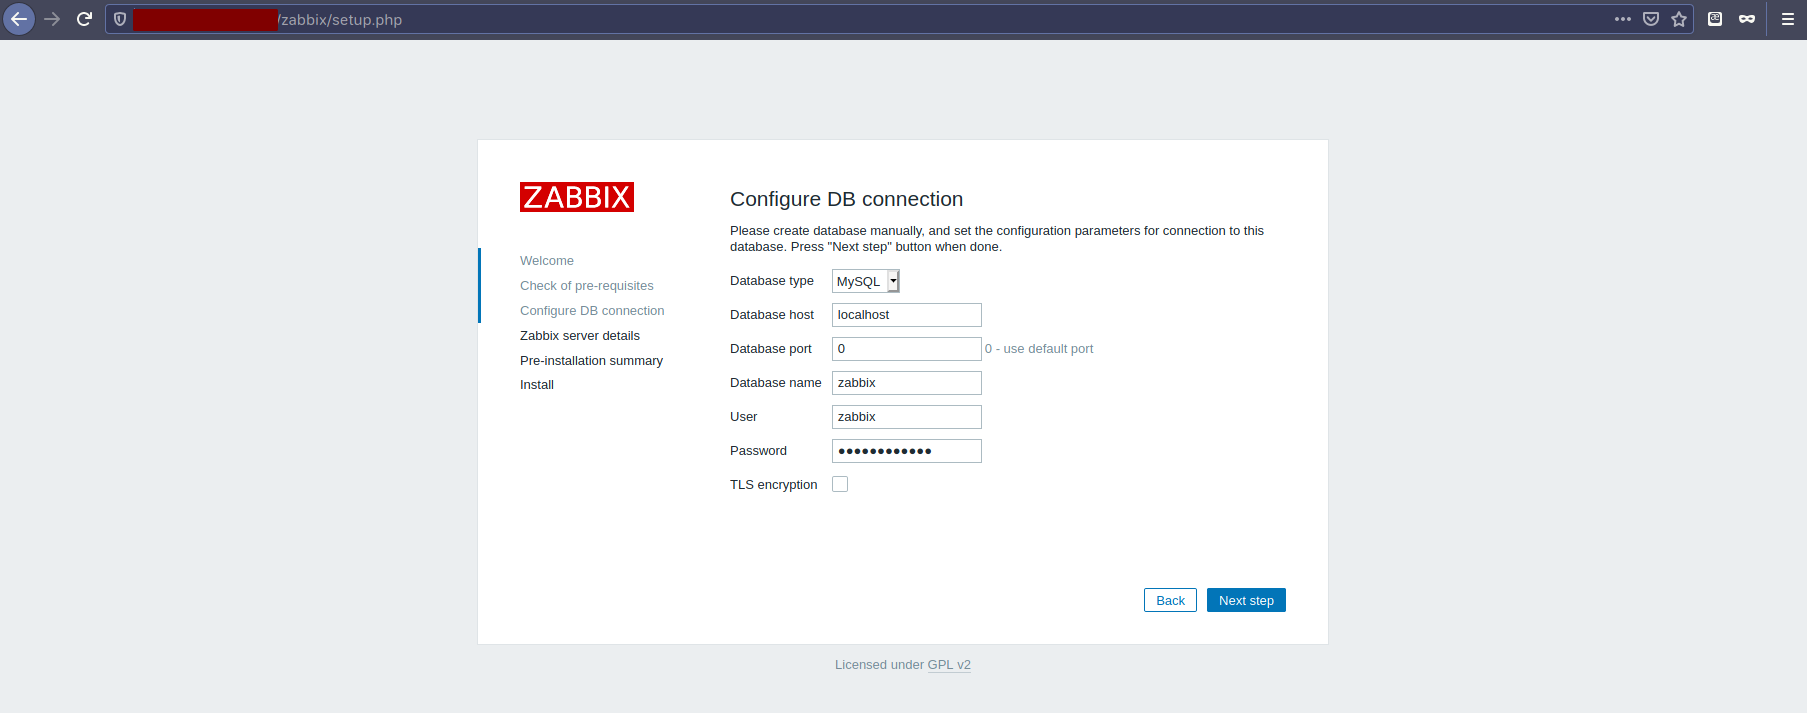Click the Next step button
This screenshot has height=713, width=1807.
coord(1246,600)
